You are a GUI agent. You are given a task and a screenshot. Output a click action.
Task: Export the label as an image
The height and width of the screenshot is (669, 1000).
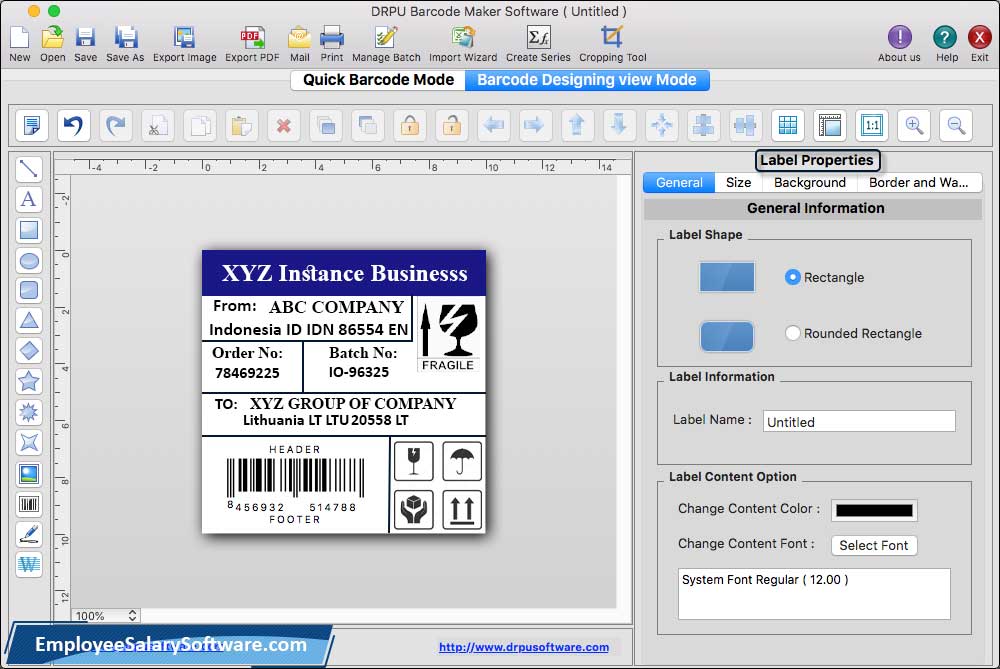[x=184, y=43]
